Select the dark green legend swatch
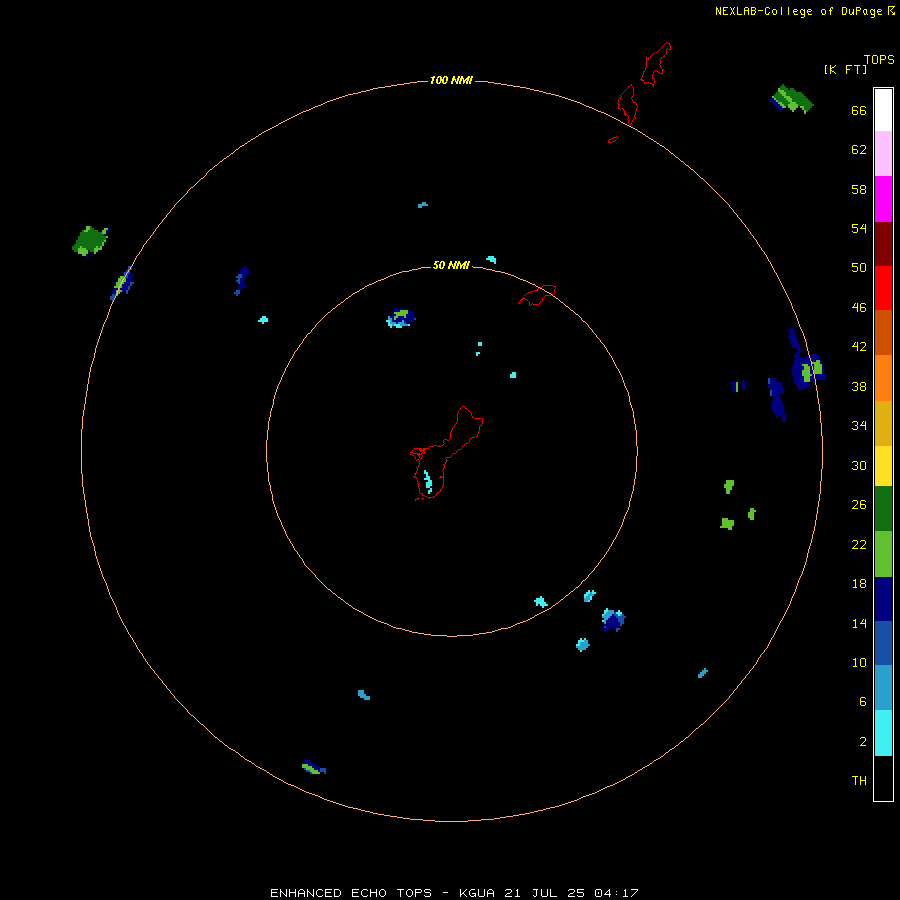The width and height of the screenshot is (900, 900). 883,509
